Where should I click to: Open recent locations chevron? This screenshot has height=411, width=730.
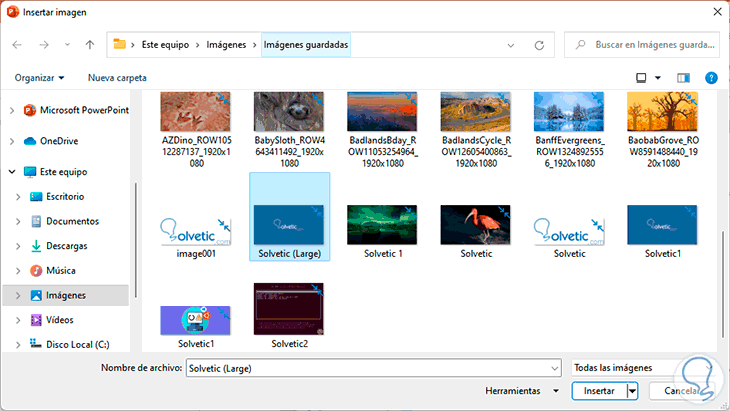point(68,45)
